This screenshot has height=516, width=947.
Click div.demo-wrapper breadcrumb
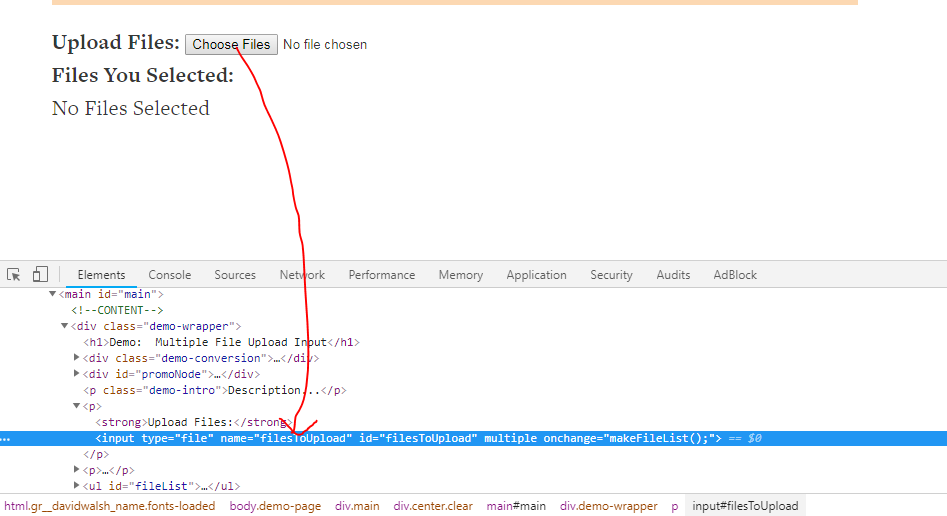coord(608,506)
